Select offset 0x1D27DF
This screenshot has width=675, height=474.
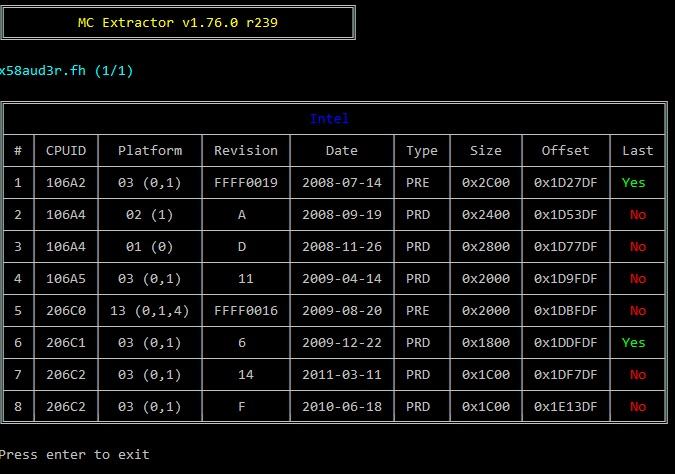pos(565,183)
